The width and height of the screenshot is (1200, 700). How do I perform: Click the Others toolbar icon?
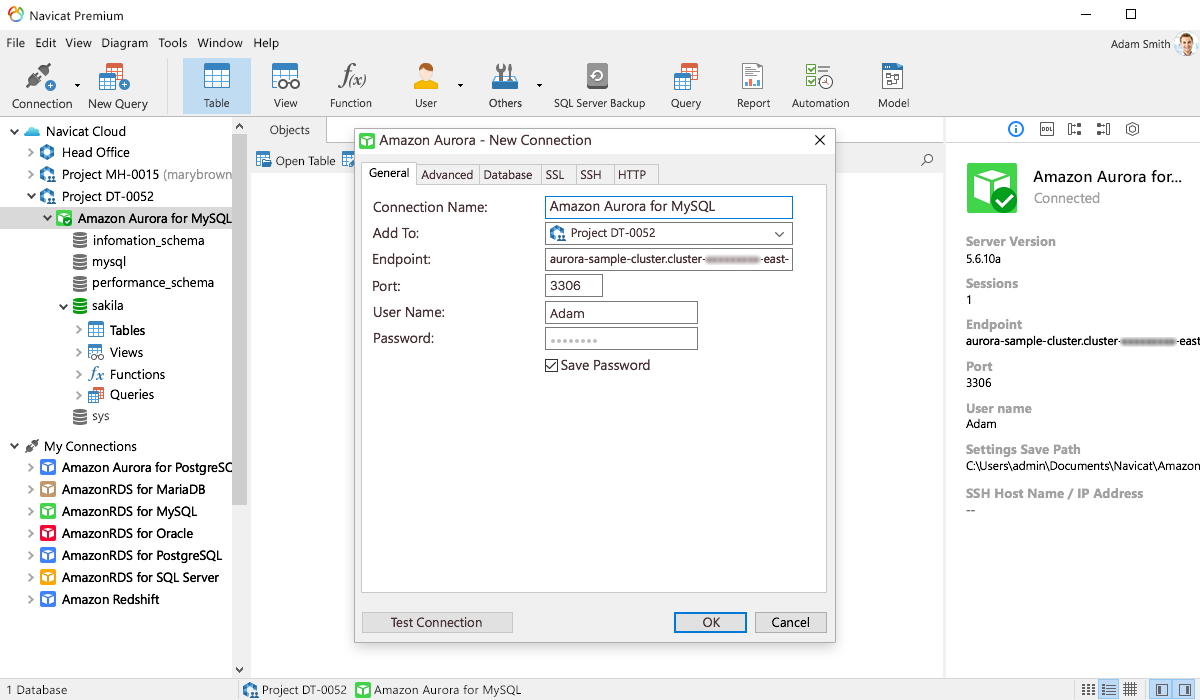point(505,78)
